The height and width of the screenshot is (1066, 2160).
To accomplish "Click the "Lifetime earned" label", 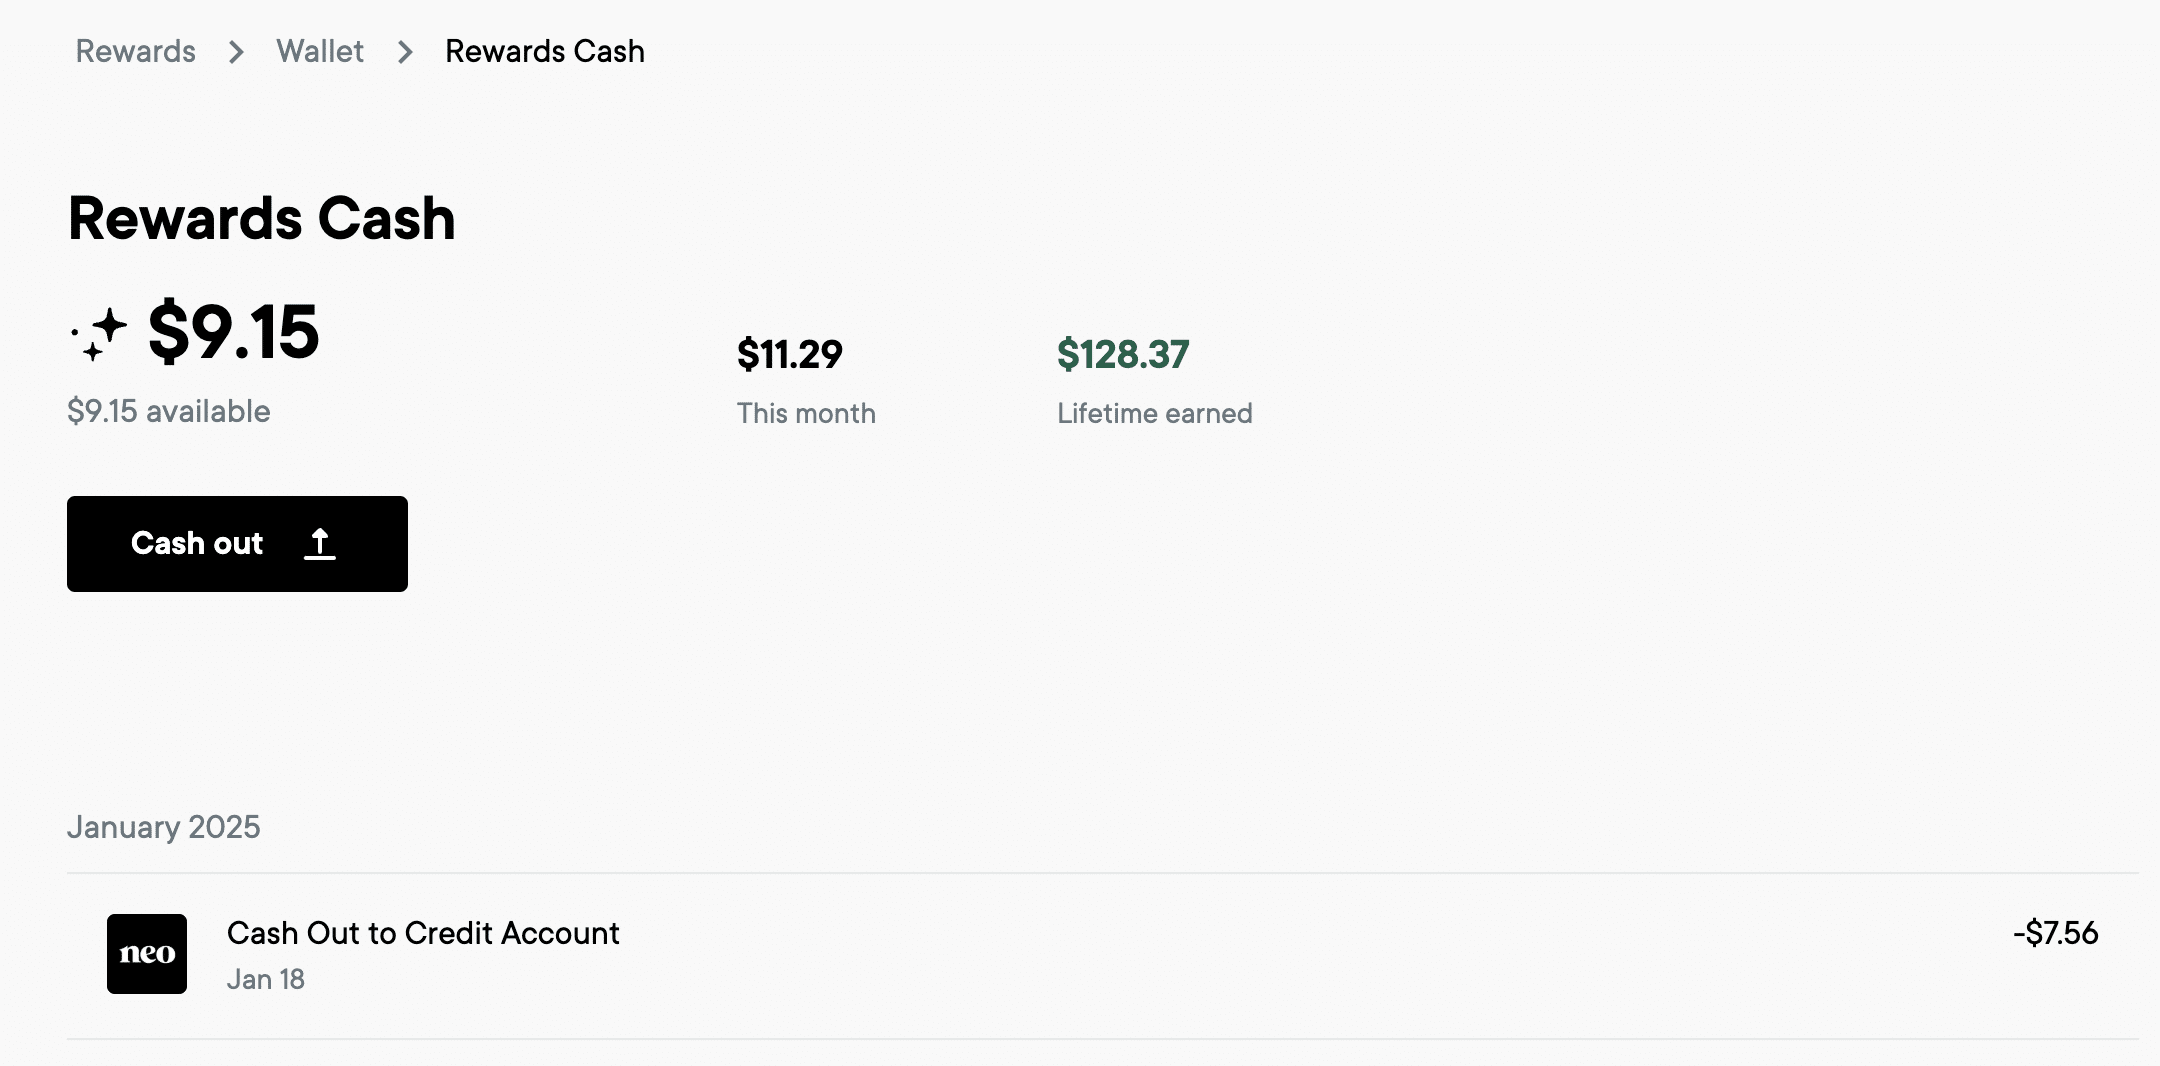I will click(x=1155, y=413).
